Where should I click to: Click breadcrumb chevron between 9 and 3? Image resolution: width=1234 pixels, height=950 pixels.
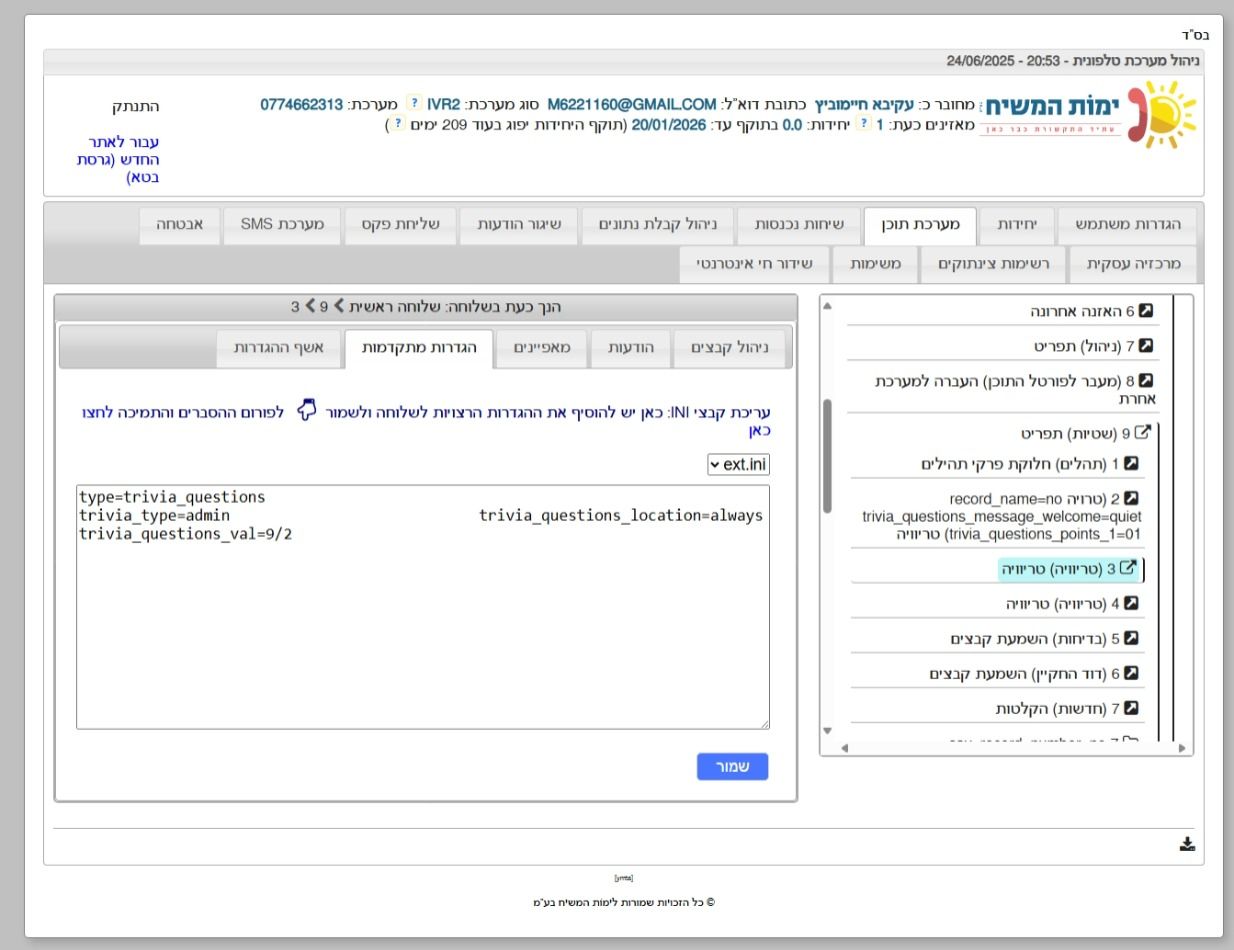[x=309, y=306]
